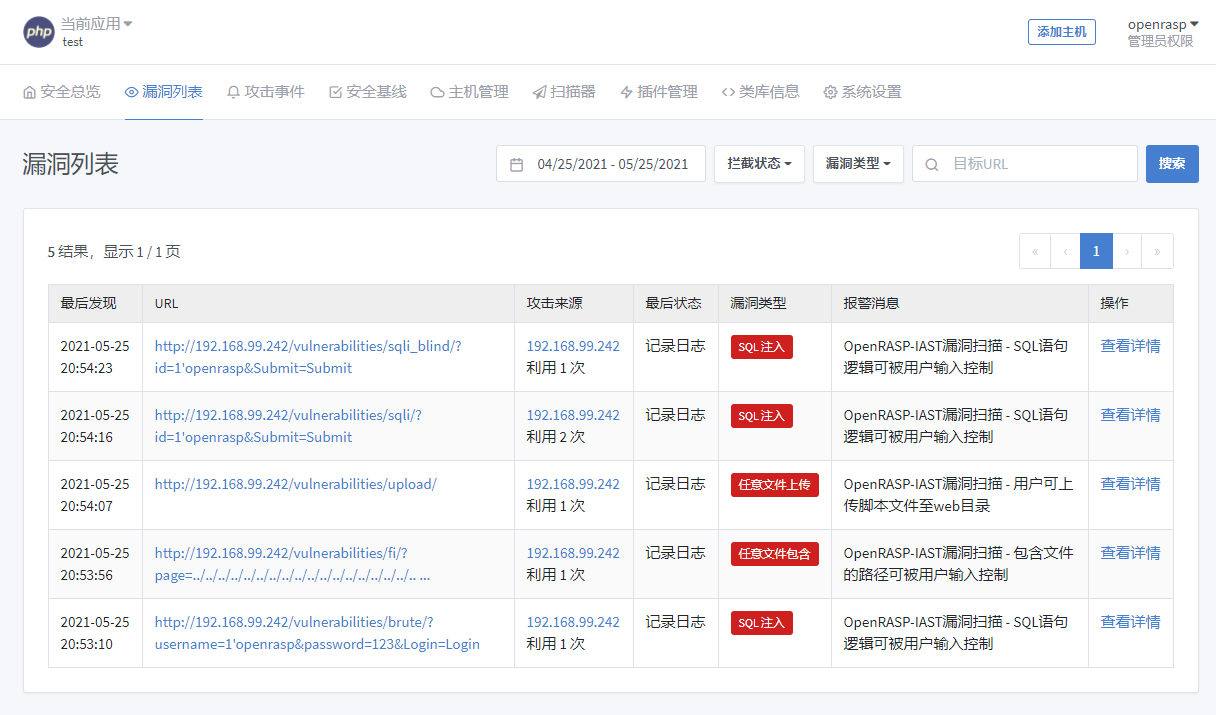The height and width of the screenshot is (715, 1216).
Task: Open the 插件管理 tab
Action: pos(659,92)
